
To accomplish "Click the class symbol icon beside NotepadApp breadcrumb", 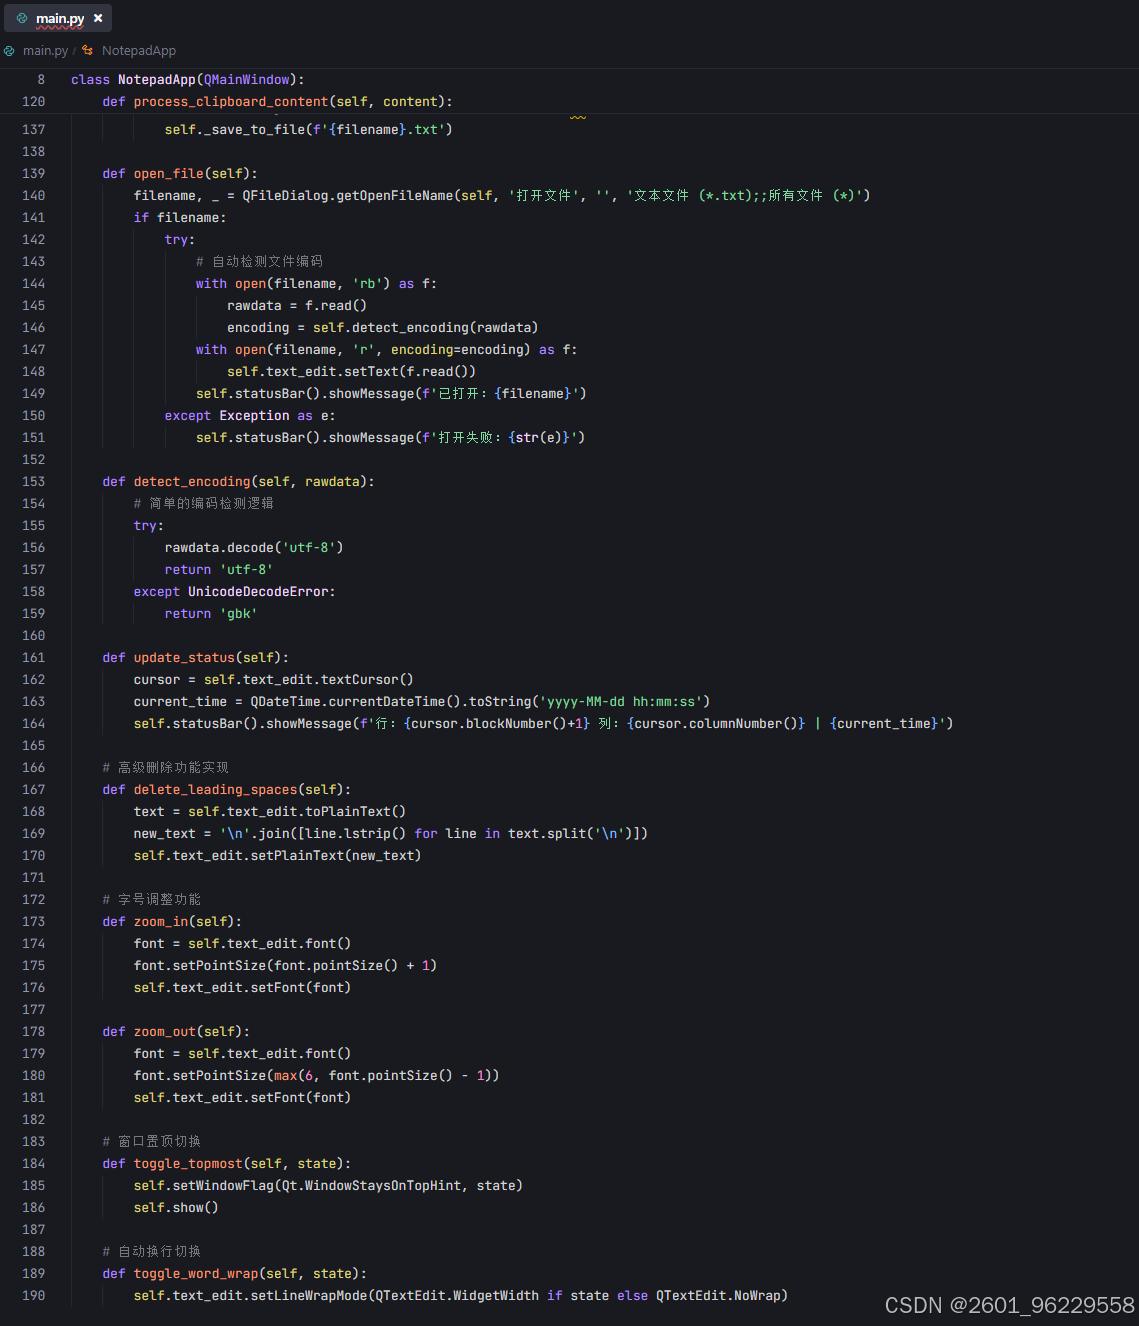I will tap(88, 50).
